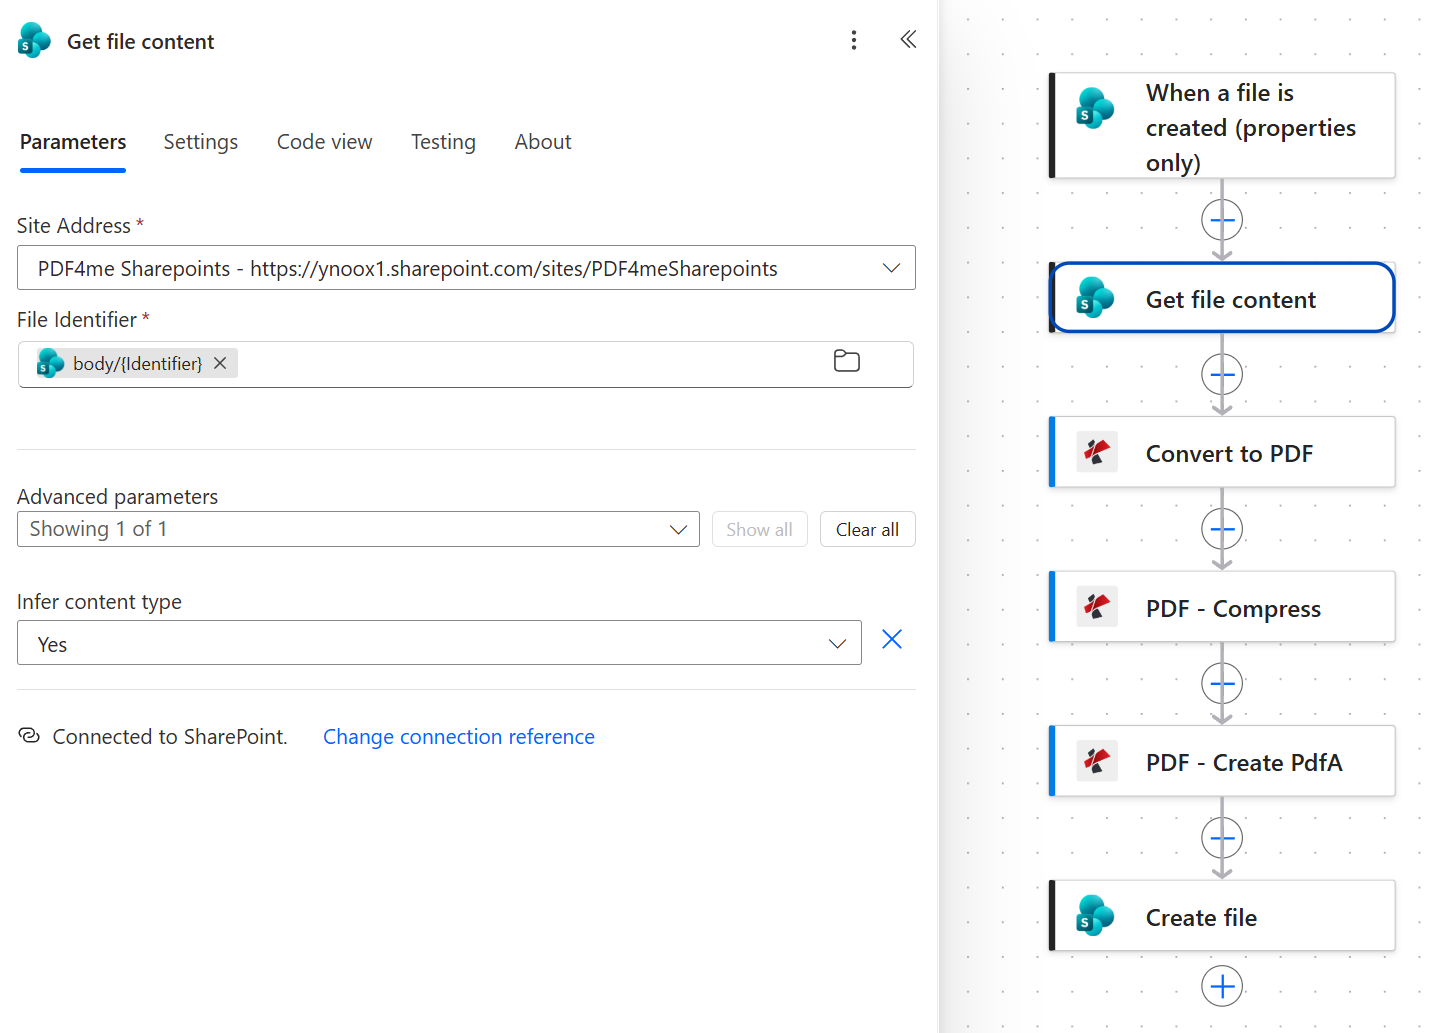Click the Show all button
Image resolution: width=1431 pixels, height=1033 pixels.
760,529
